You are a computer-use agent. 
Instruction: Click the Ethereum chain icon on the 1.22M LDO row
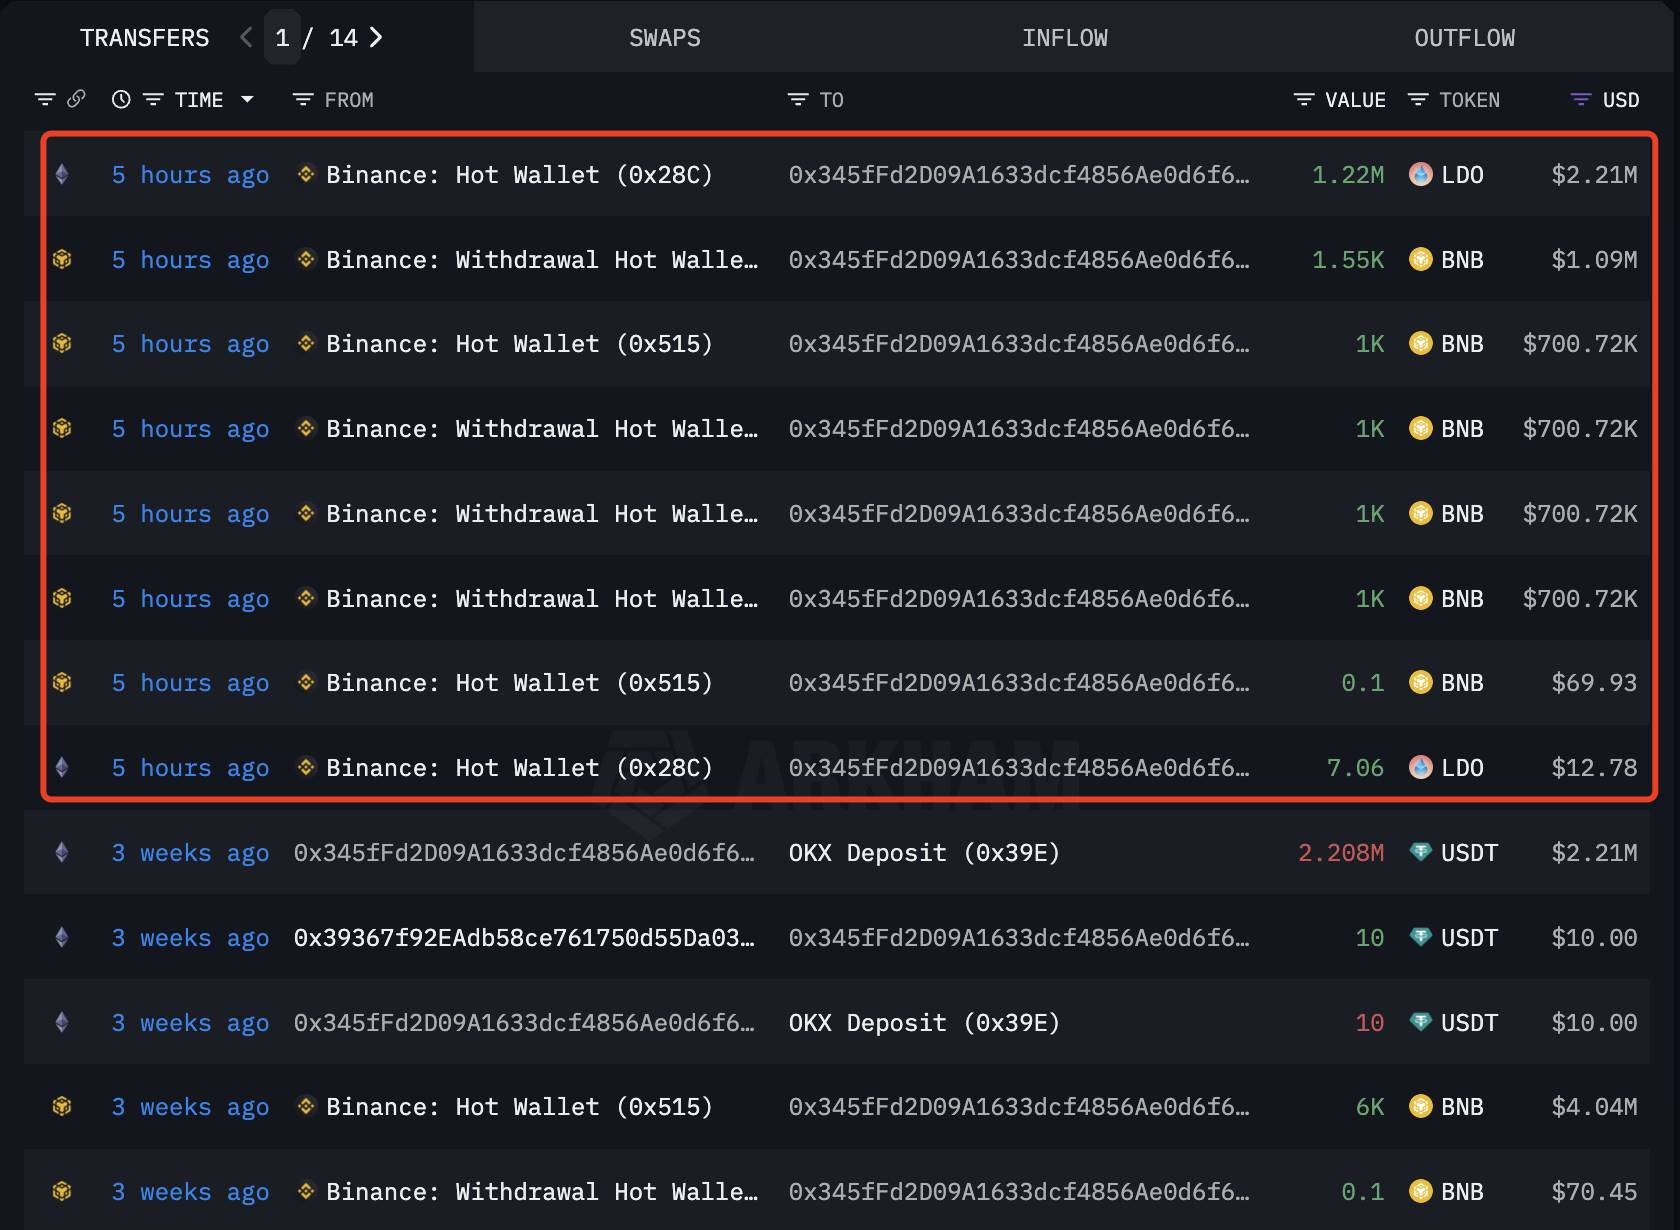pyautogui.click(x=62, y=175)
